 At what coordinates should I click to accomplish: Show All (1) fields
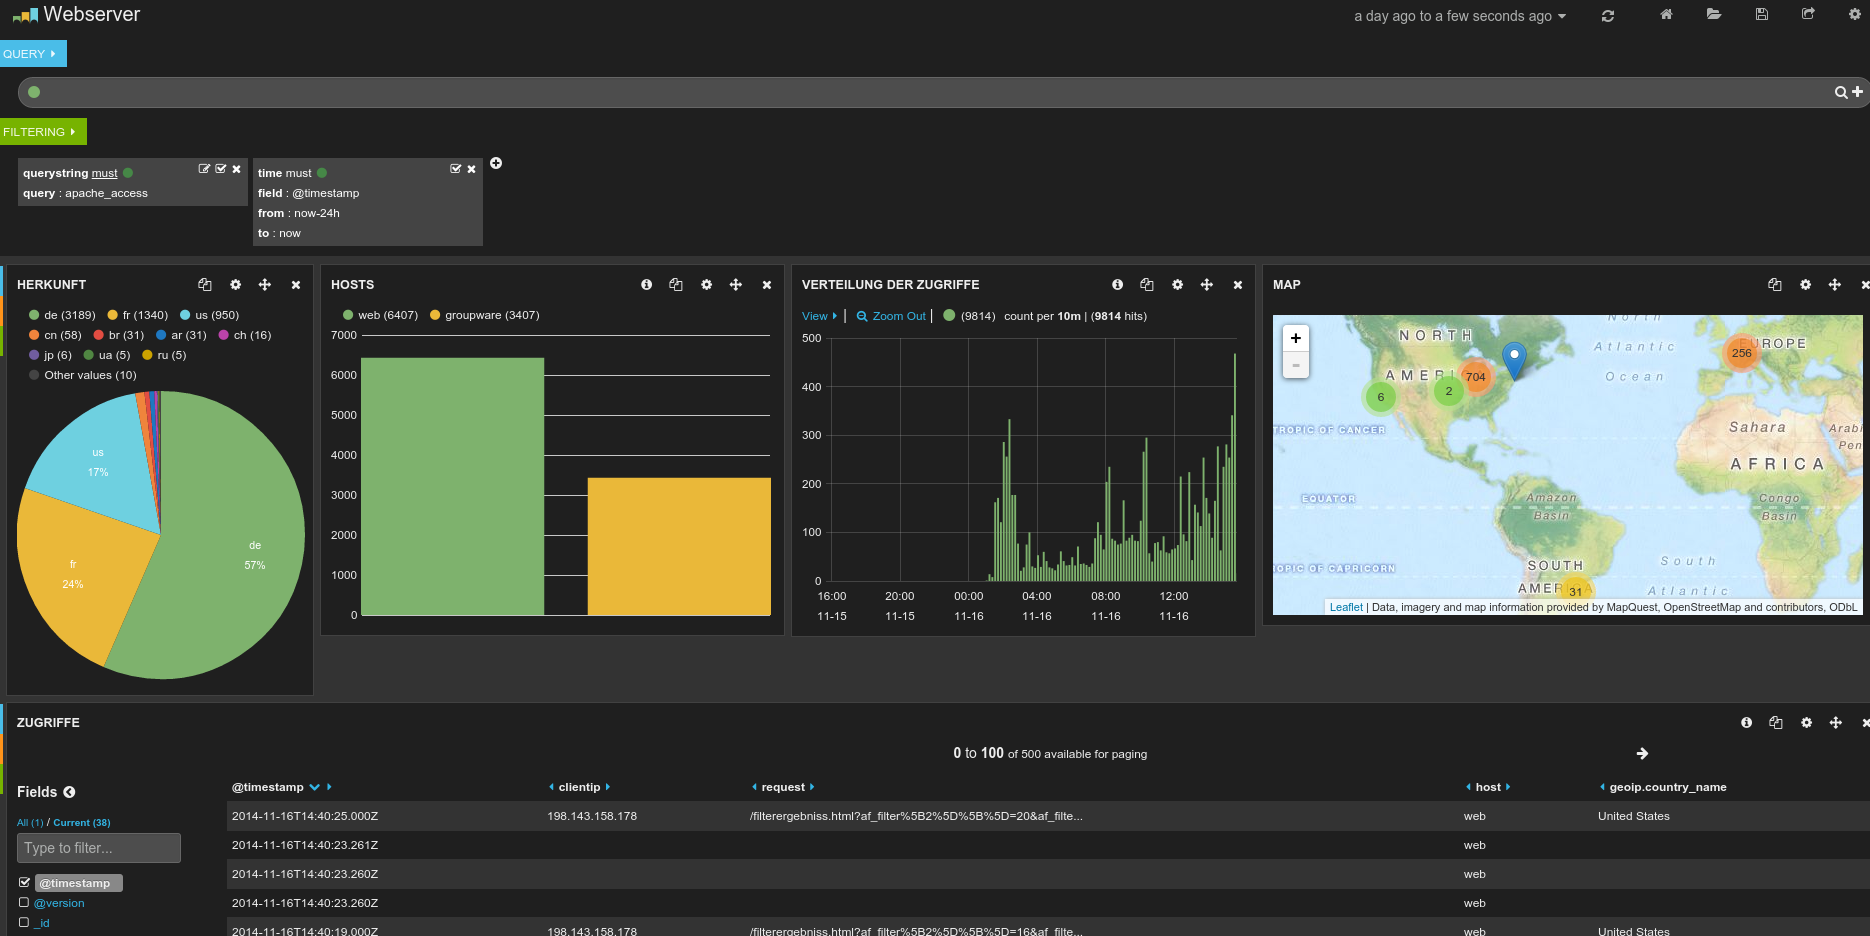30,822
